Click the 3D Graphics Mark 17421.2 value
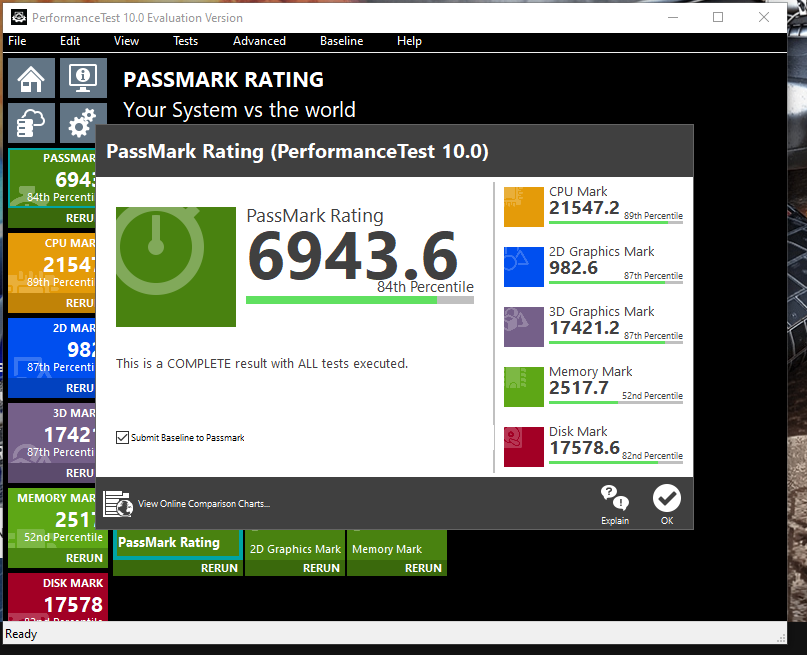Viewport: 807px width, 655px height. (584, 328)
